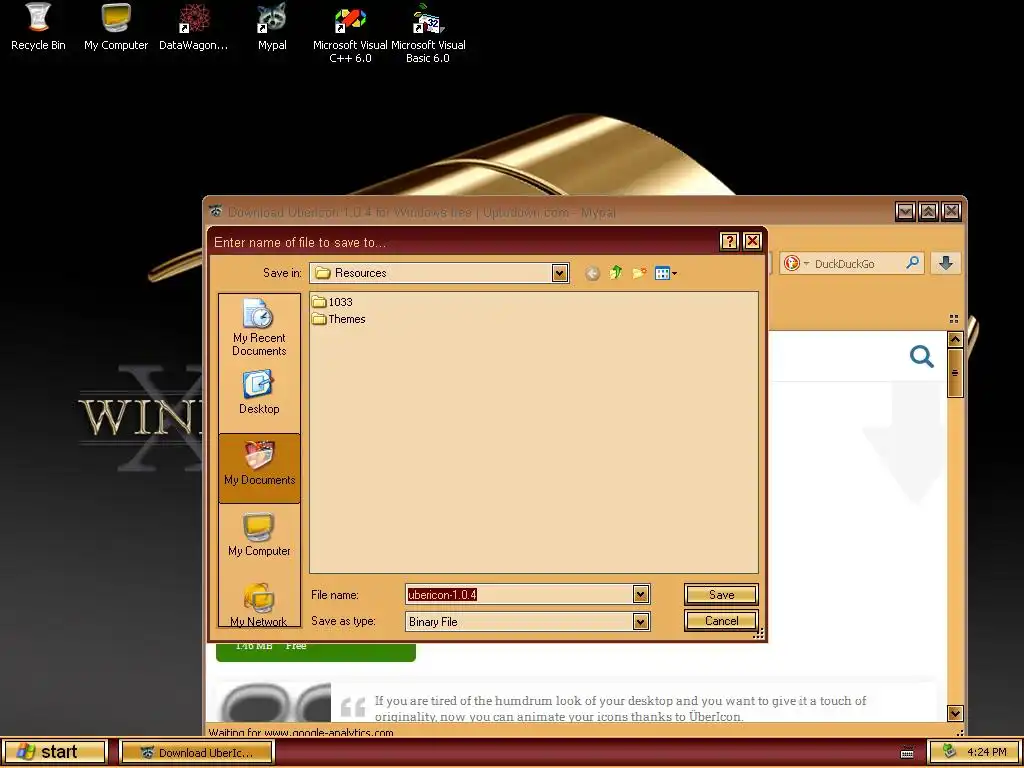Image resolution: width=1024 pixels, height=768 pixels.
Task: Select Microsoft Visual C++ 6.0 shortcut
Action: coord(350,33)
